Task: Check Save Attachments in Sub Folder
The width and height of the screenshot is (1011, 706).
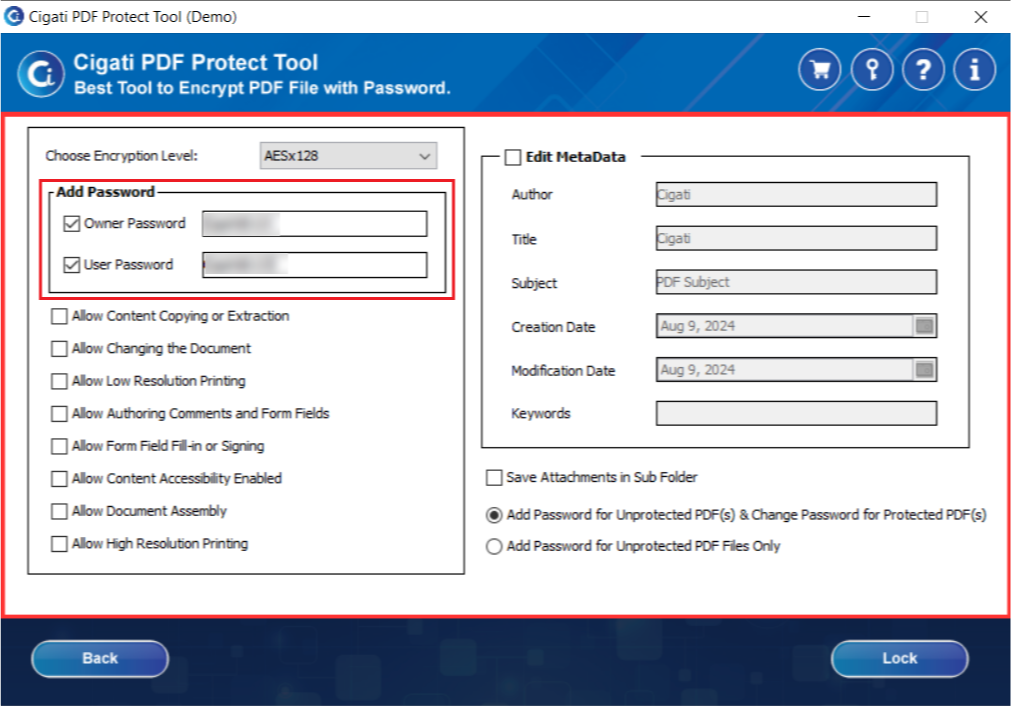Action: 494,478
